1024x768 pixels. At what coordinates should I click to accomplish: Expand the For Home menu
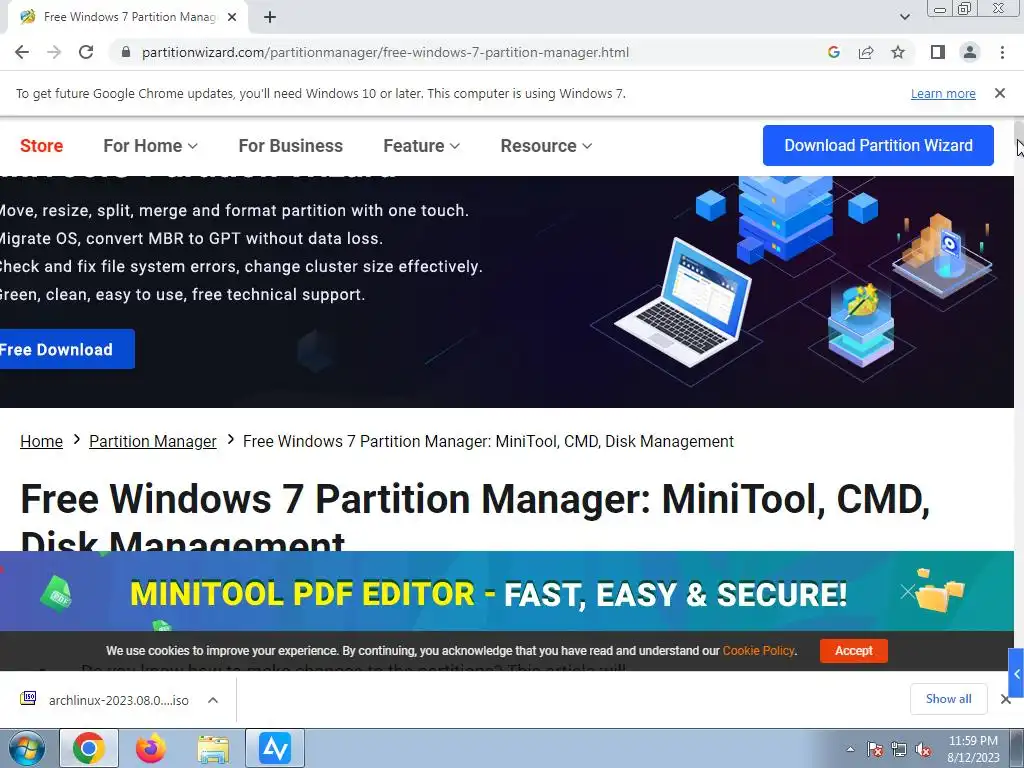tap(150, 146)
